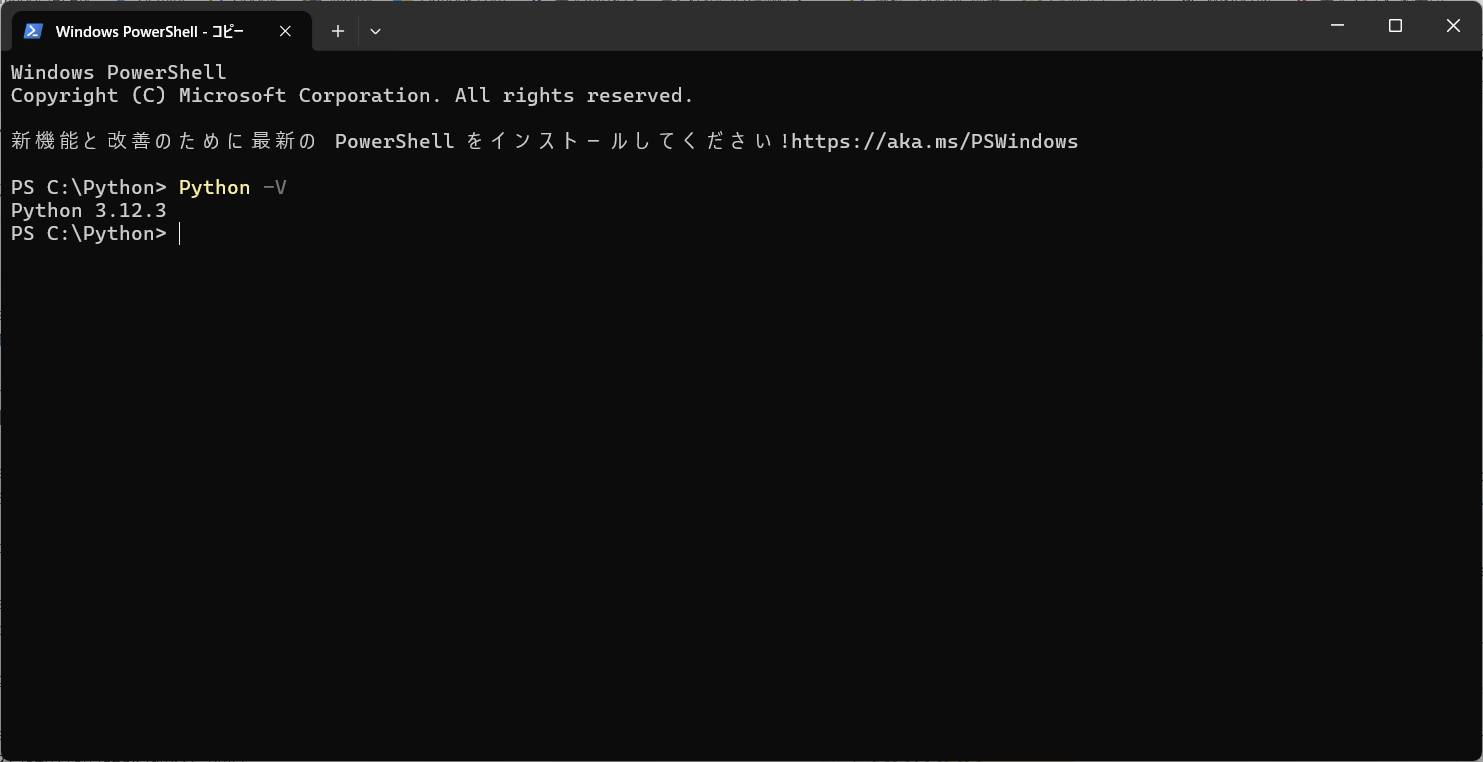Open the https://aka.ms/PSWindows link

coord(932,141)
